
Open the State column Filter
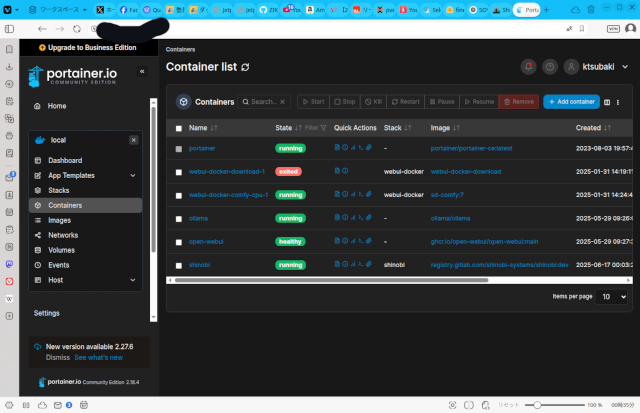[316, 128]
